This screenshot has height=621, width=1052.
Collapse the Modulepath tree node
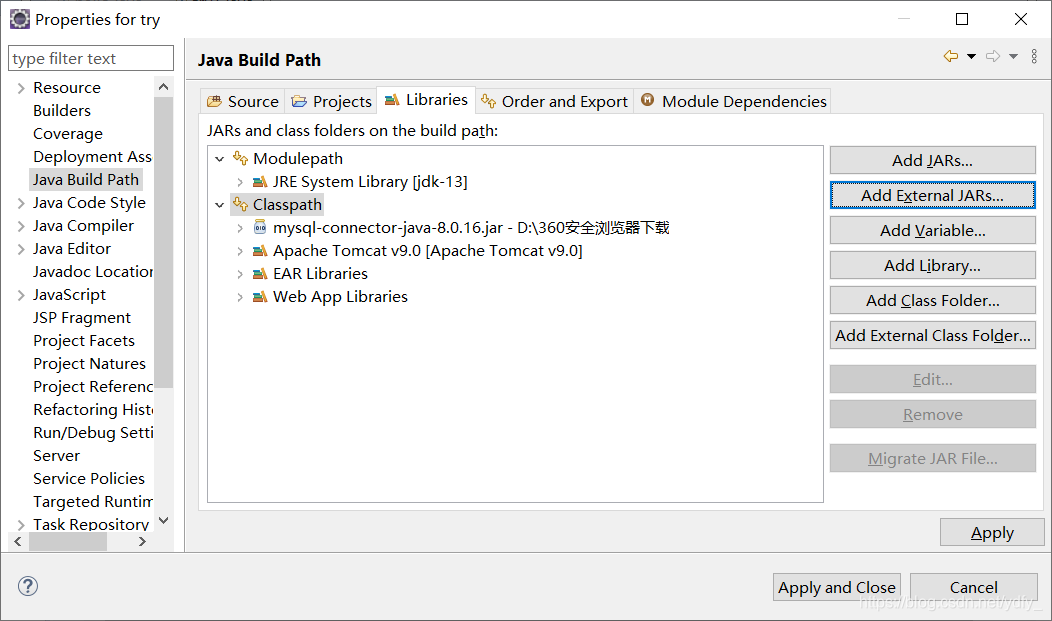[x=219, y=159]
